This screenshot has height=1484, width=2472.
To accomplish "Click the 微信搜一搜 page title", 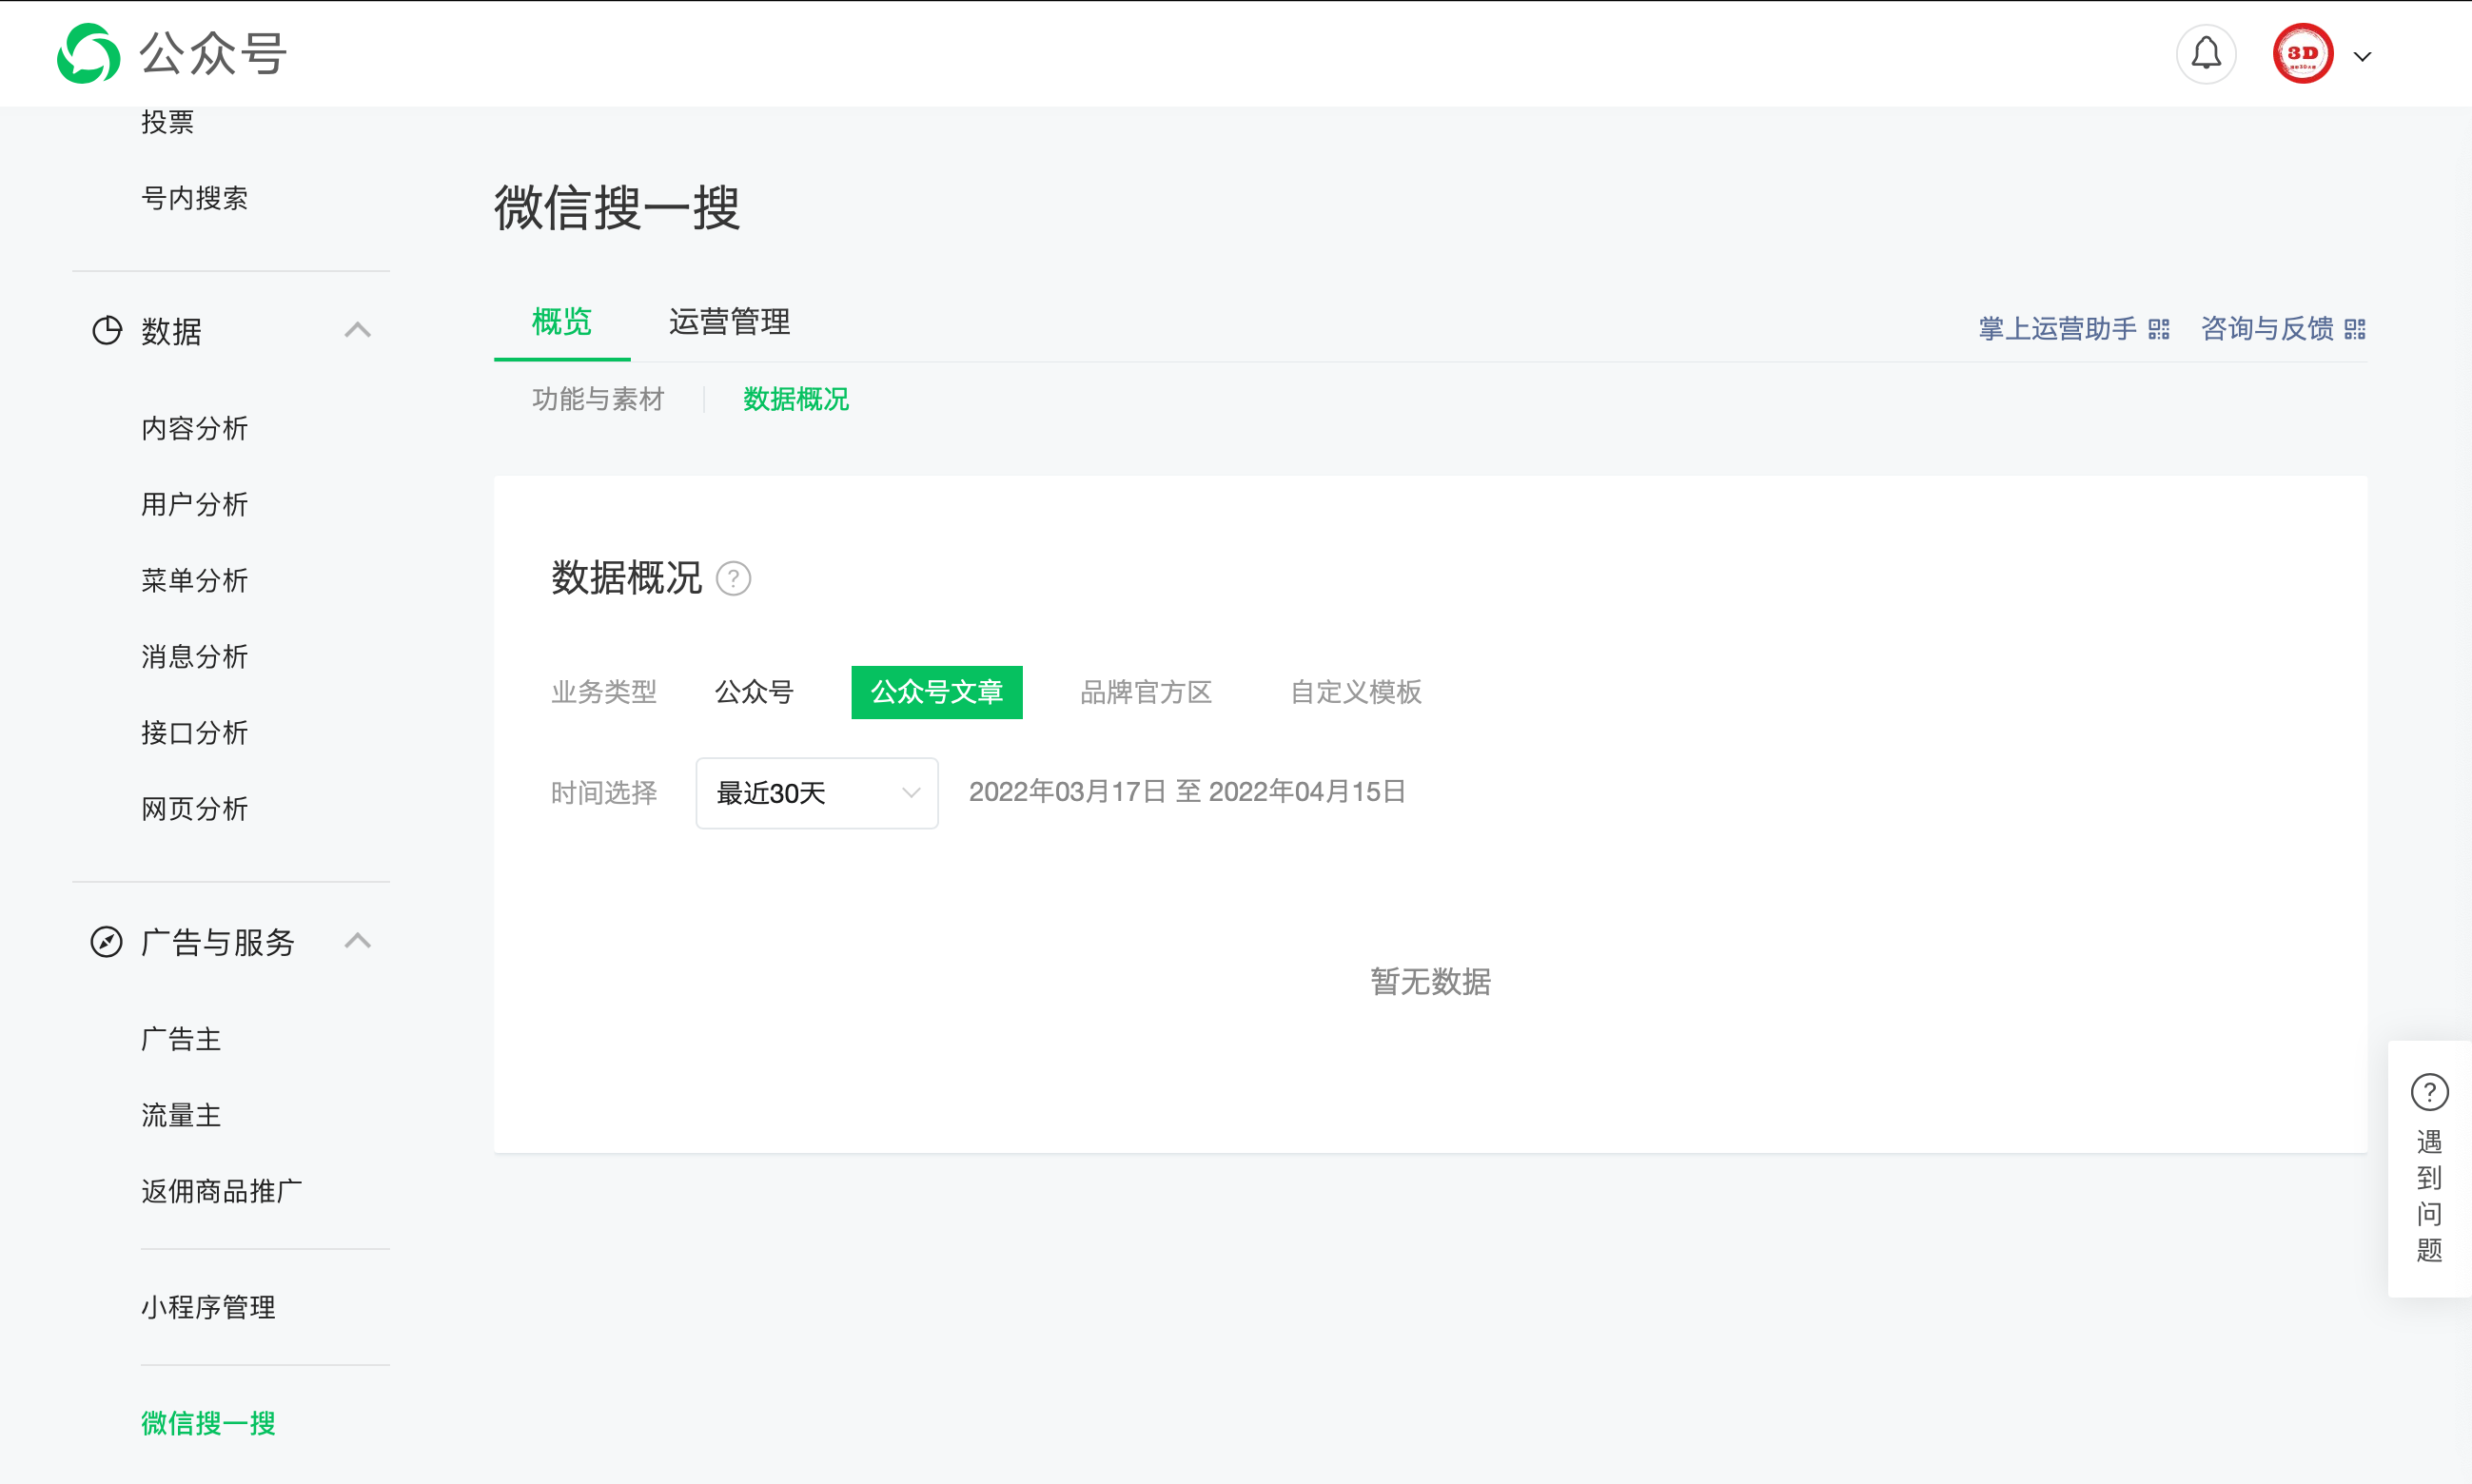I will click(617, 208).
